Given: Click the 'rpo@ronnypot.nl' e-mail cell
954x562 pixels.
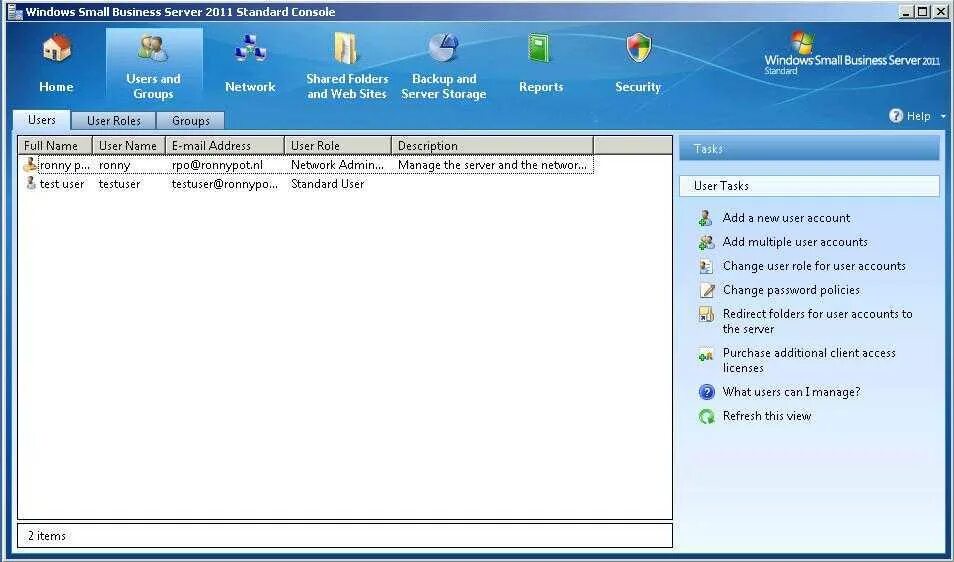Looking at the screenshot, I should (x=217, y=165).
